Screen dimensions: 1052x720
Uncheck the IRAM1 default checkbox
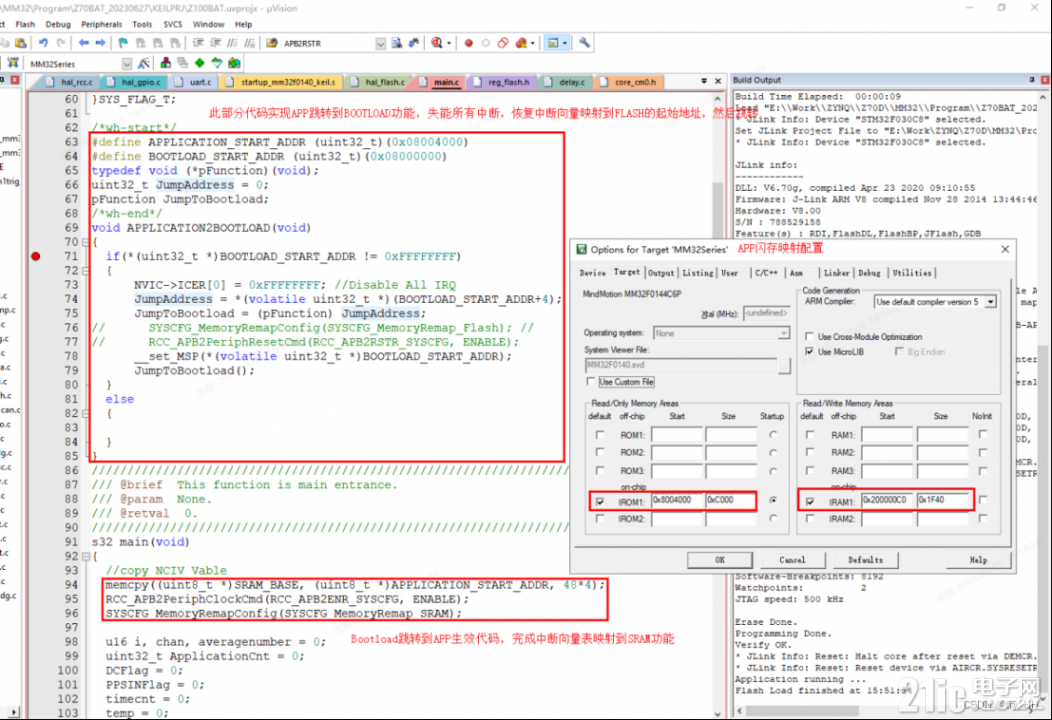(x=810, y=501)
